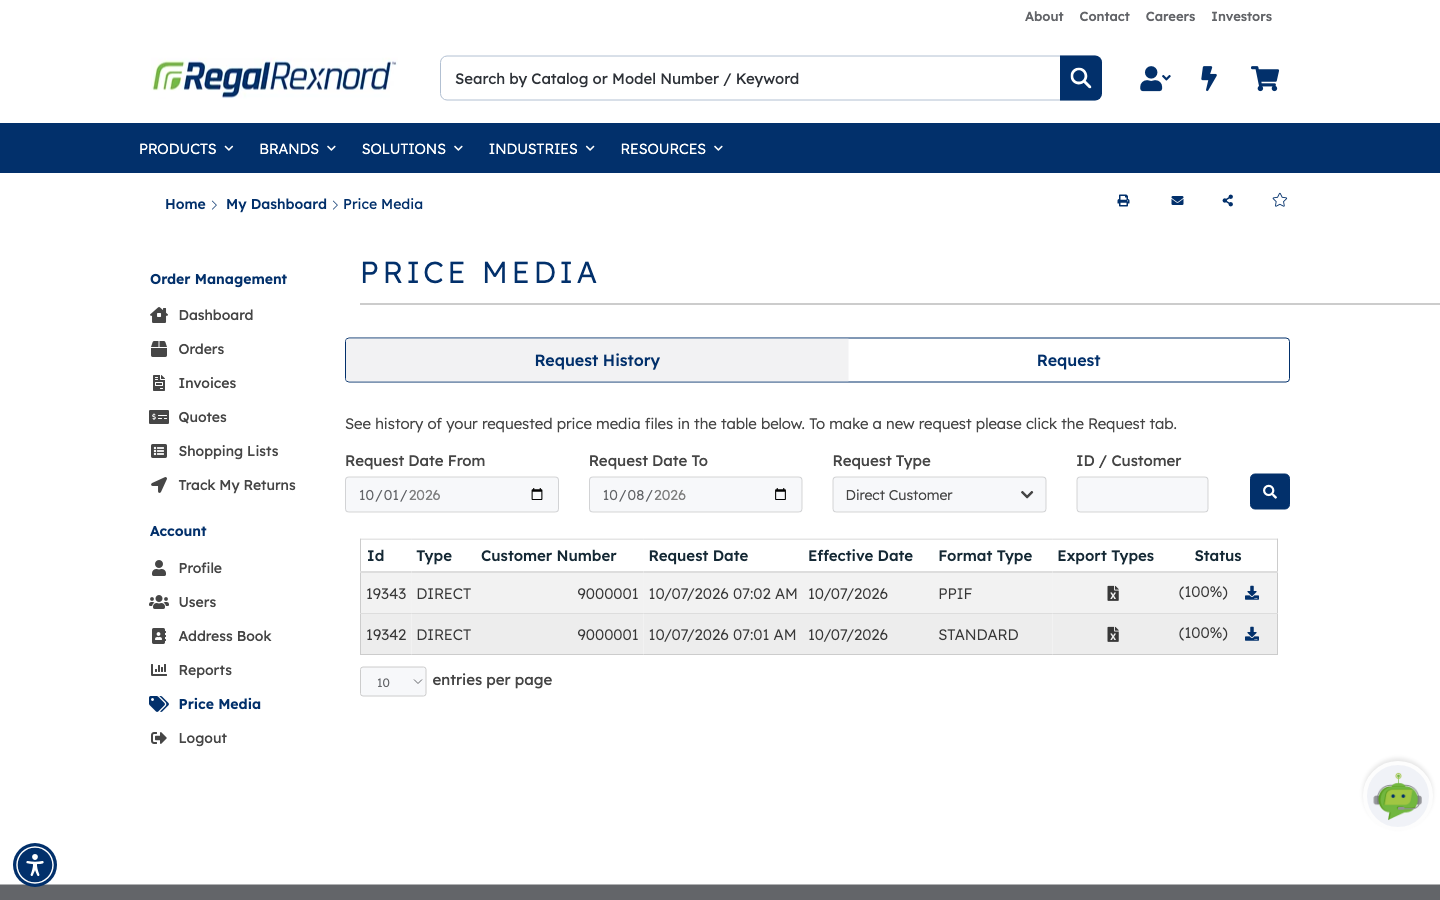Image resolution: width=1440 pixels, height=900 pixels.
Task: Focus the Request Date From field
Action: point(452,495)
